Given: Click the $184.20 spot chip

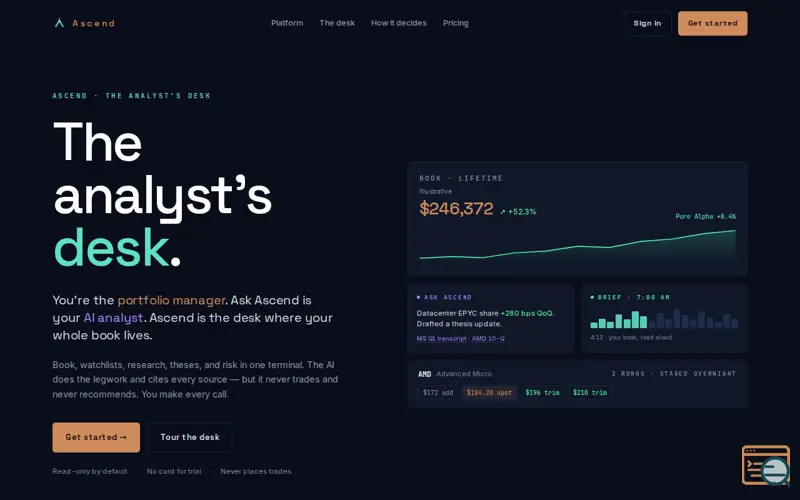Looking at the screenshot, I should click(x=489, y=392).
